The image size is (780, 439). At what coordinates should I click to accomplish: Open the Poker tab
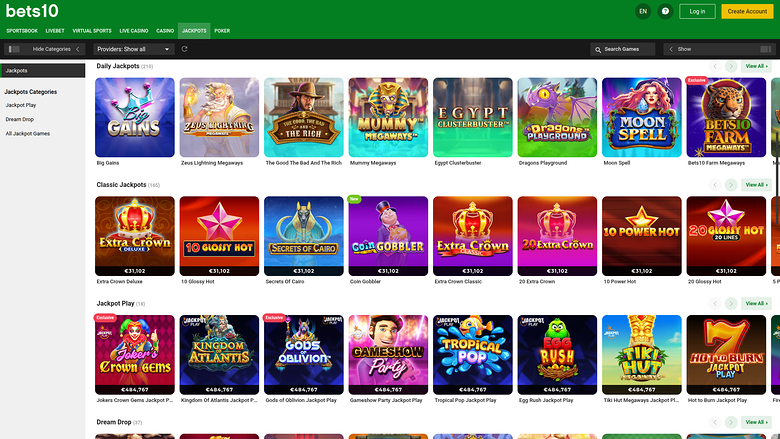(222, 31)
